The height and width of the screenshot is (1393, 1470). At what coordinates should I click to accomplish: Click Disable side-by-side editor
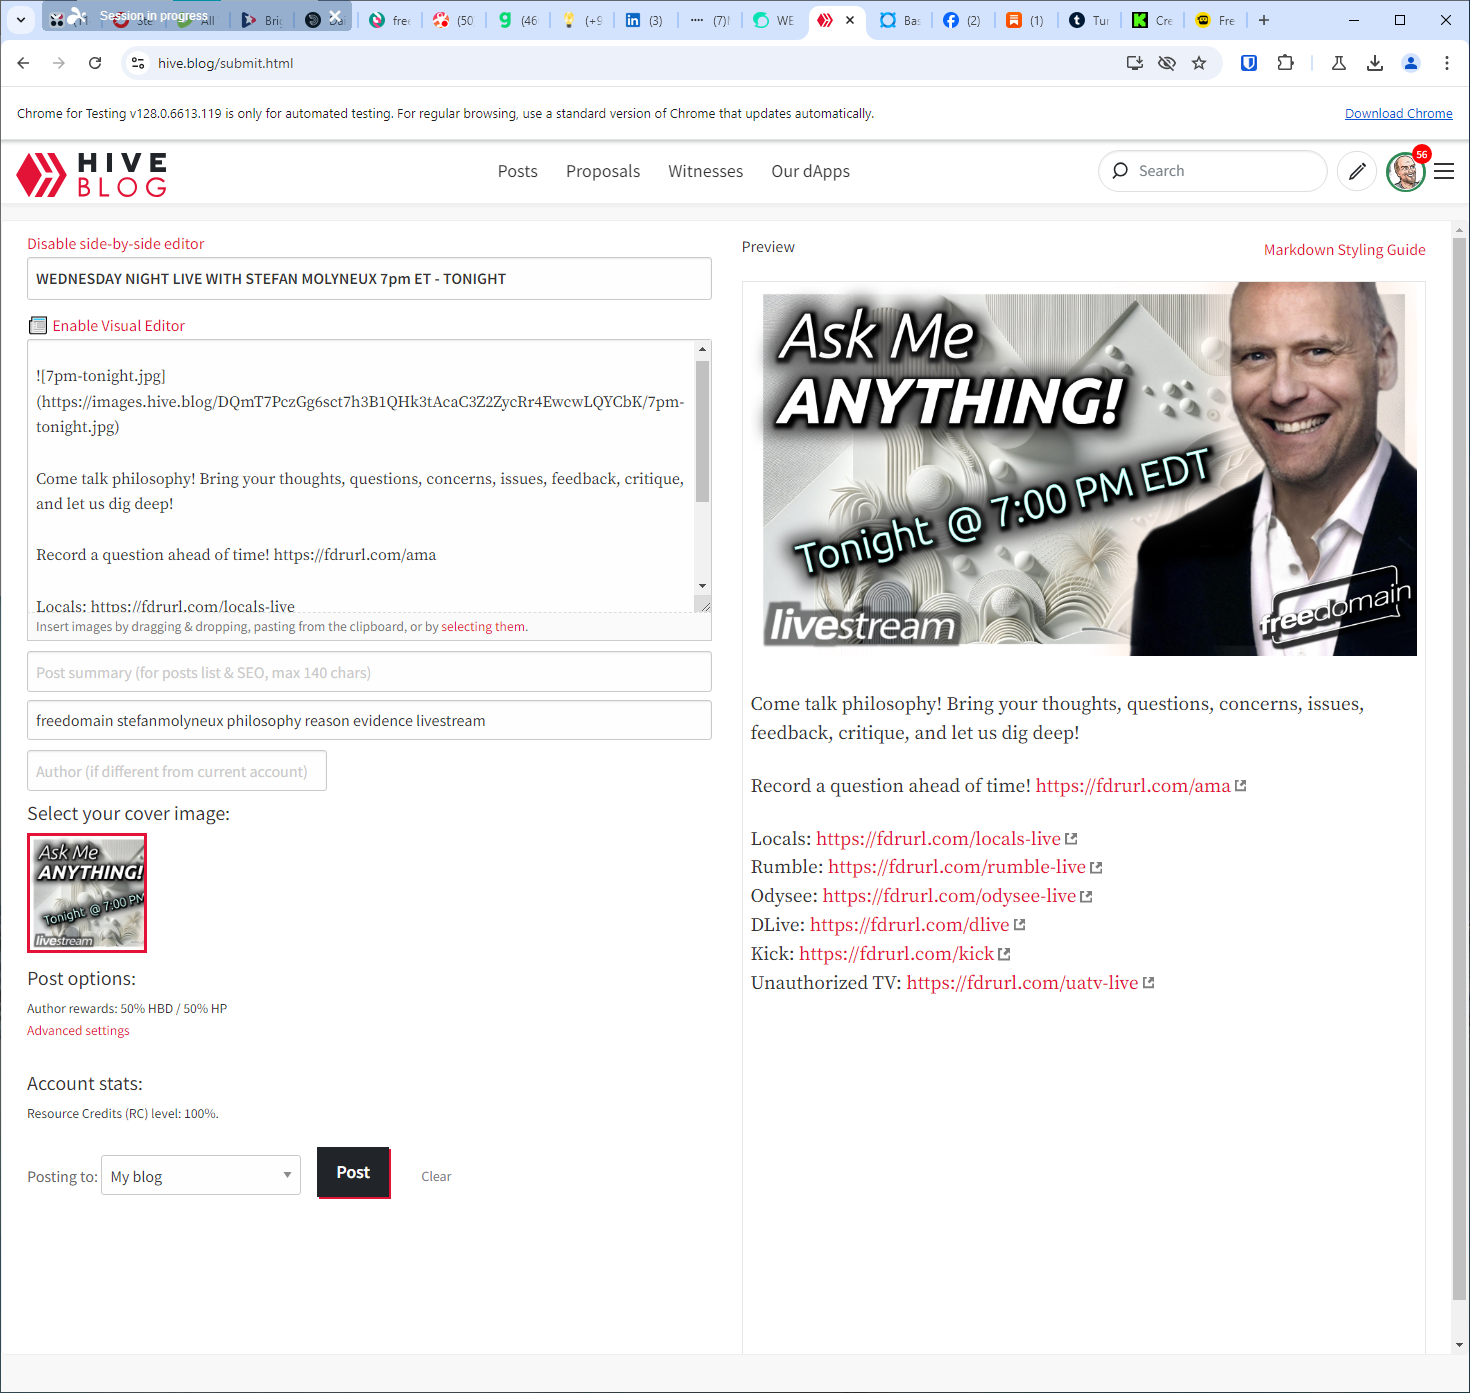[x=116, y=244]
